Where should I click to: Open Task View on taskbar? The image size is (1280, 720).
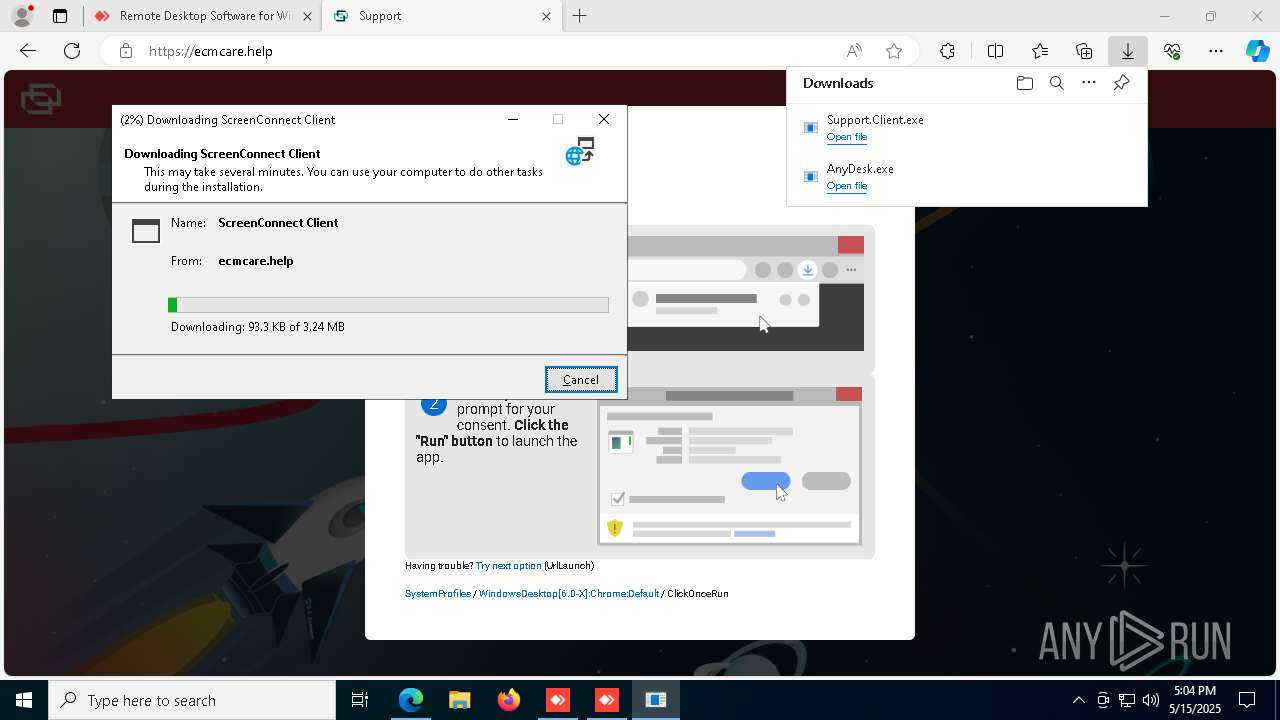[360, 700]
